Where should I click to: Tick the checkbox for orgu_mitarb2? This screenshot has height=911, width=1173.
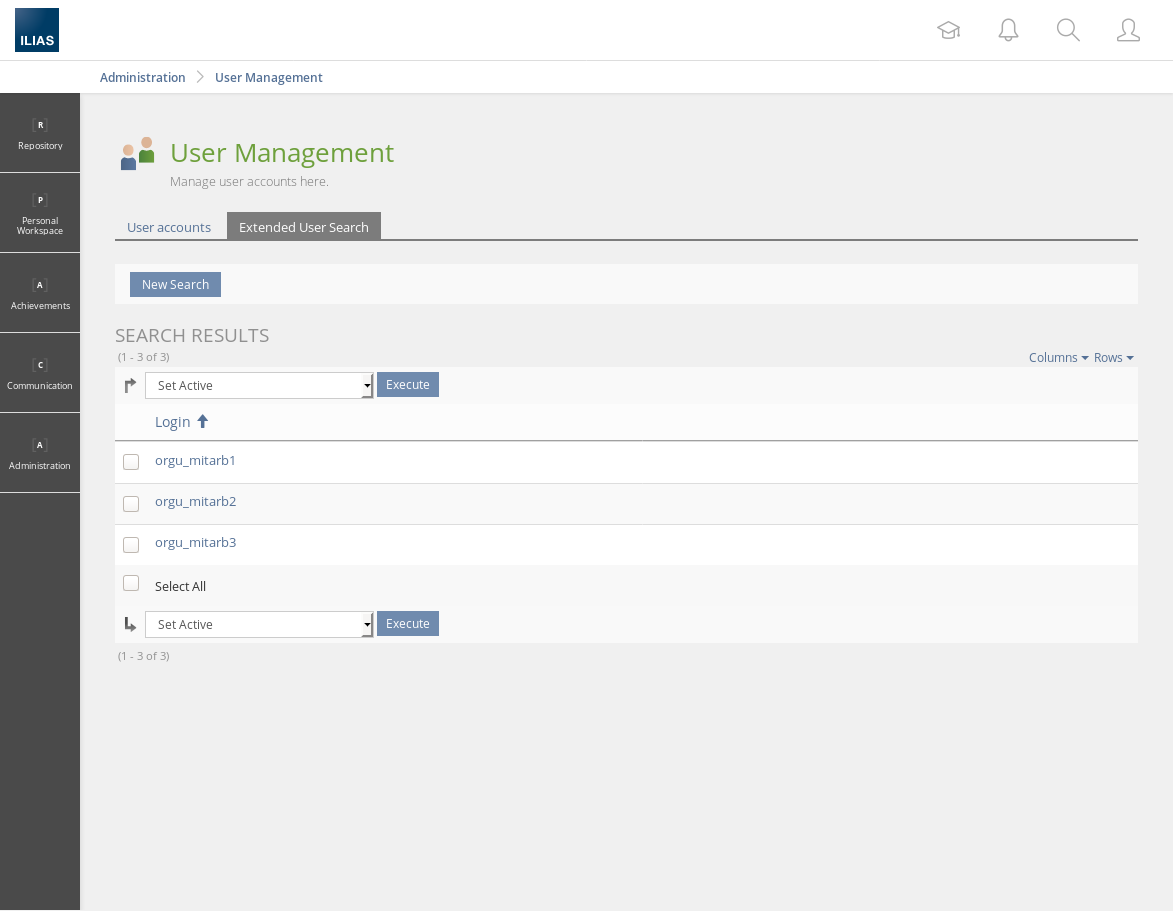[131, 504]
